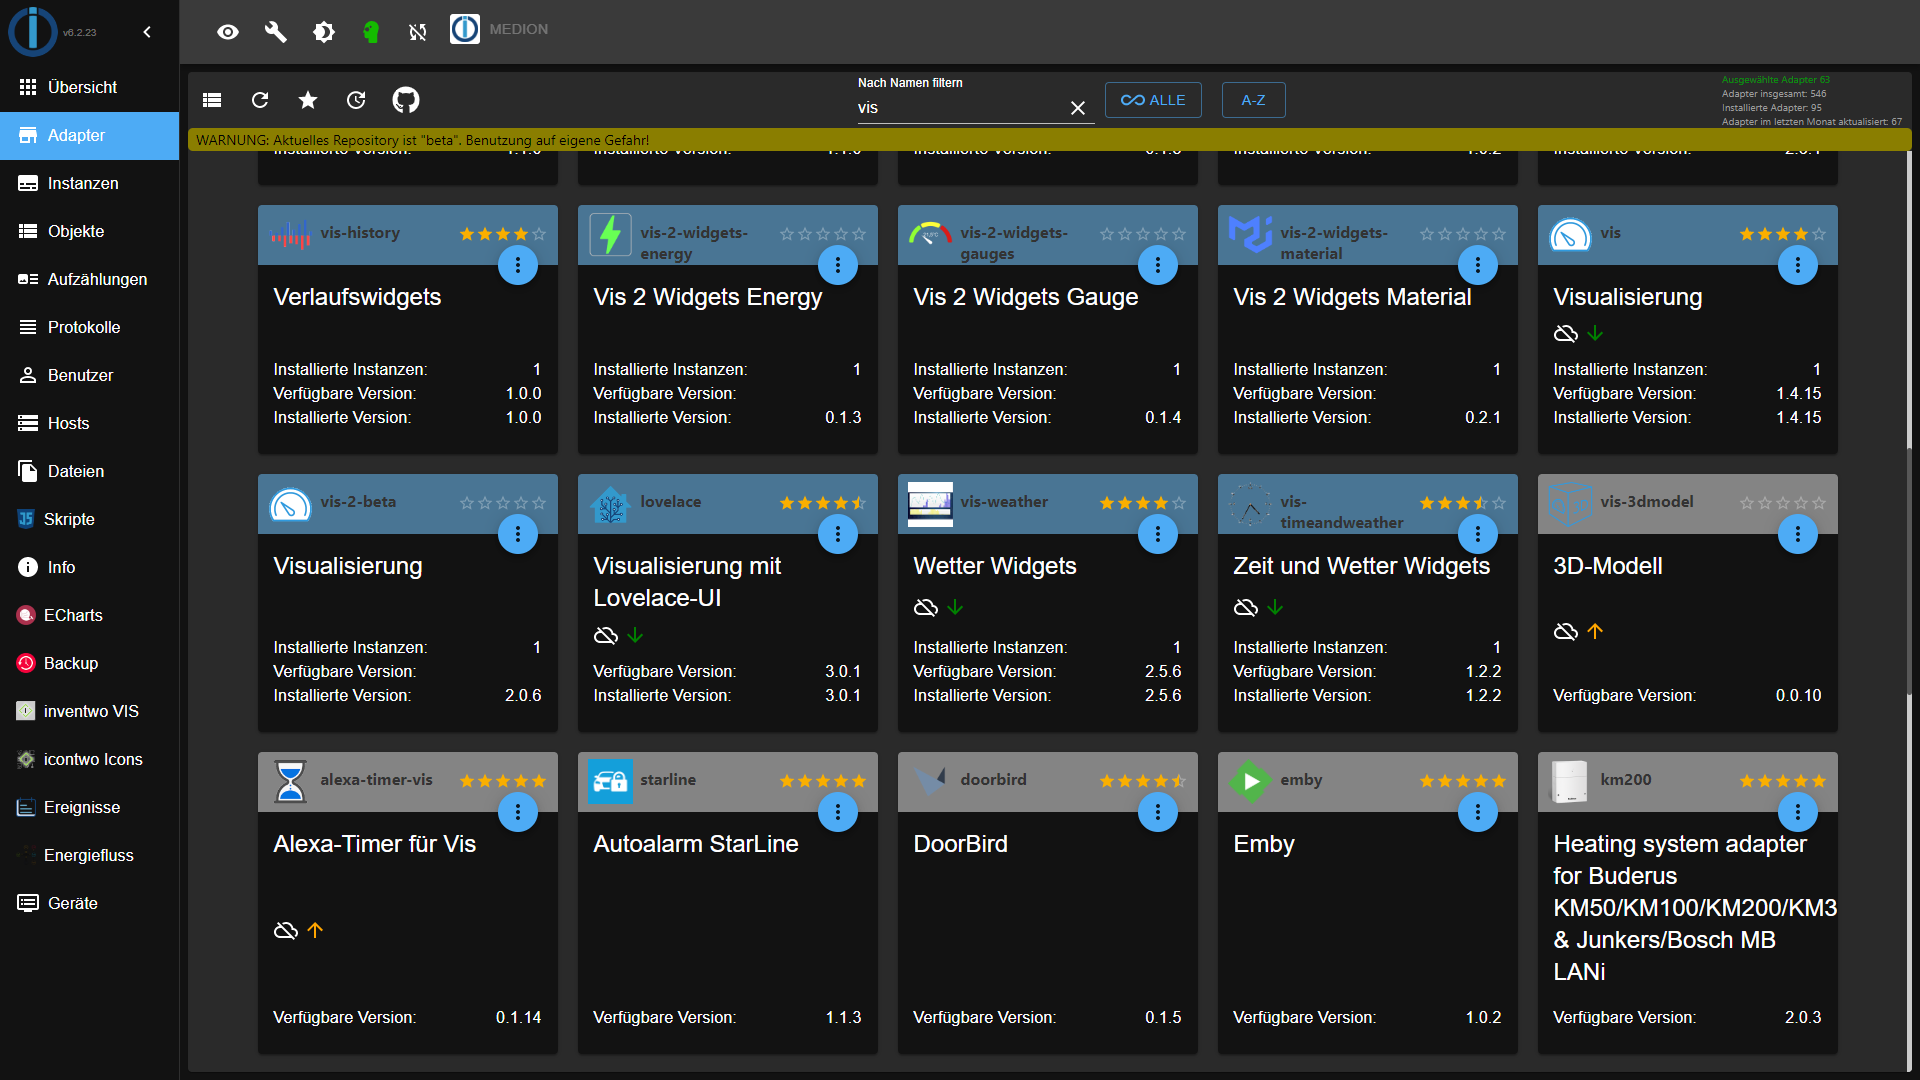
Task: Click vis-weather star rating
Action: pos(1143,503)
